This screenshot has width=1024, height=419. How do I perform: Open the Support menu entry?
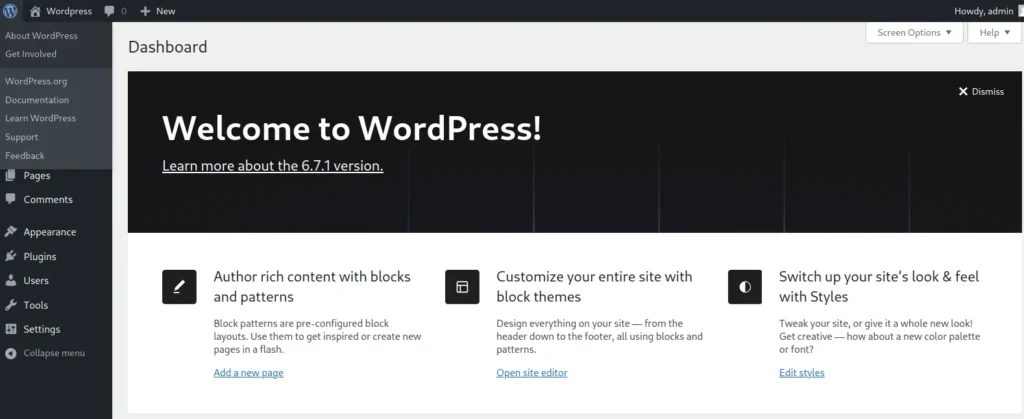pyautogui.click(x=22, y=137)
